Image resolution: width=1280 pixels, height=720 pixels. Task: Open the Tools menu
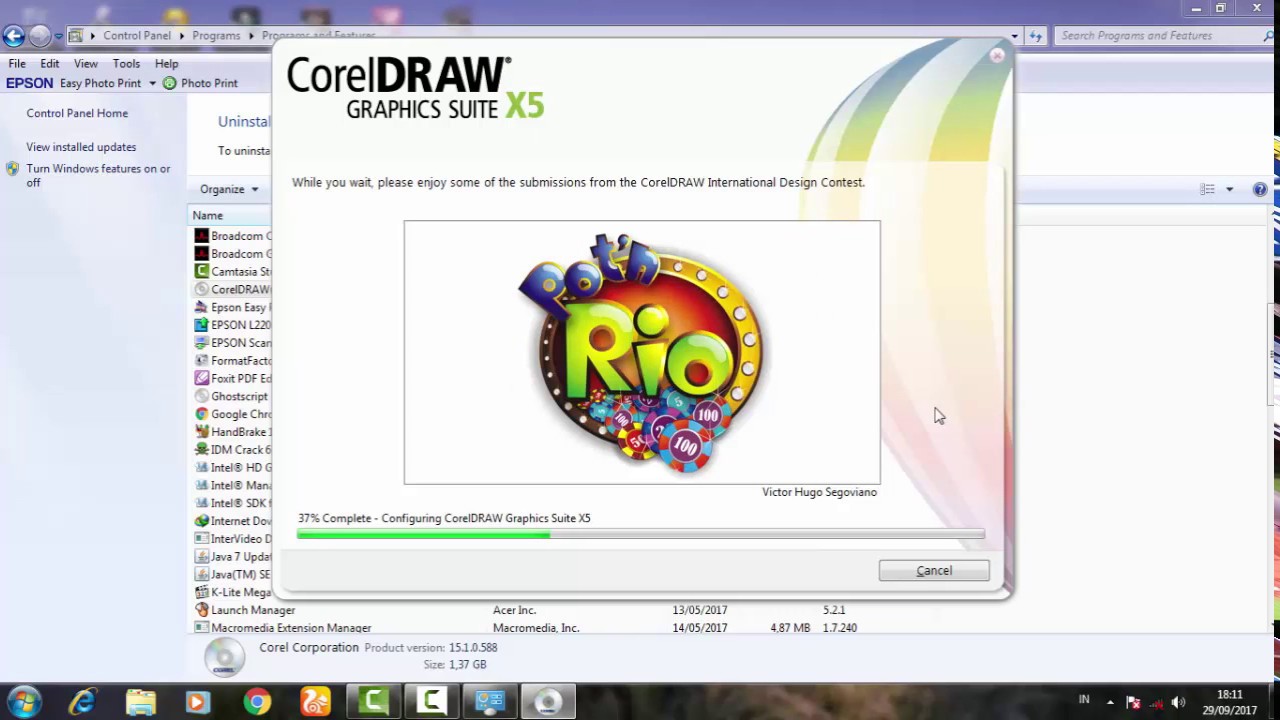(x=126, y=63)
